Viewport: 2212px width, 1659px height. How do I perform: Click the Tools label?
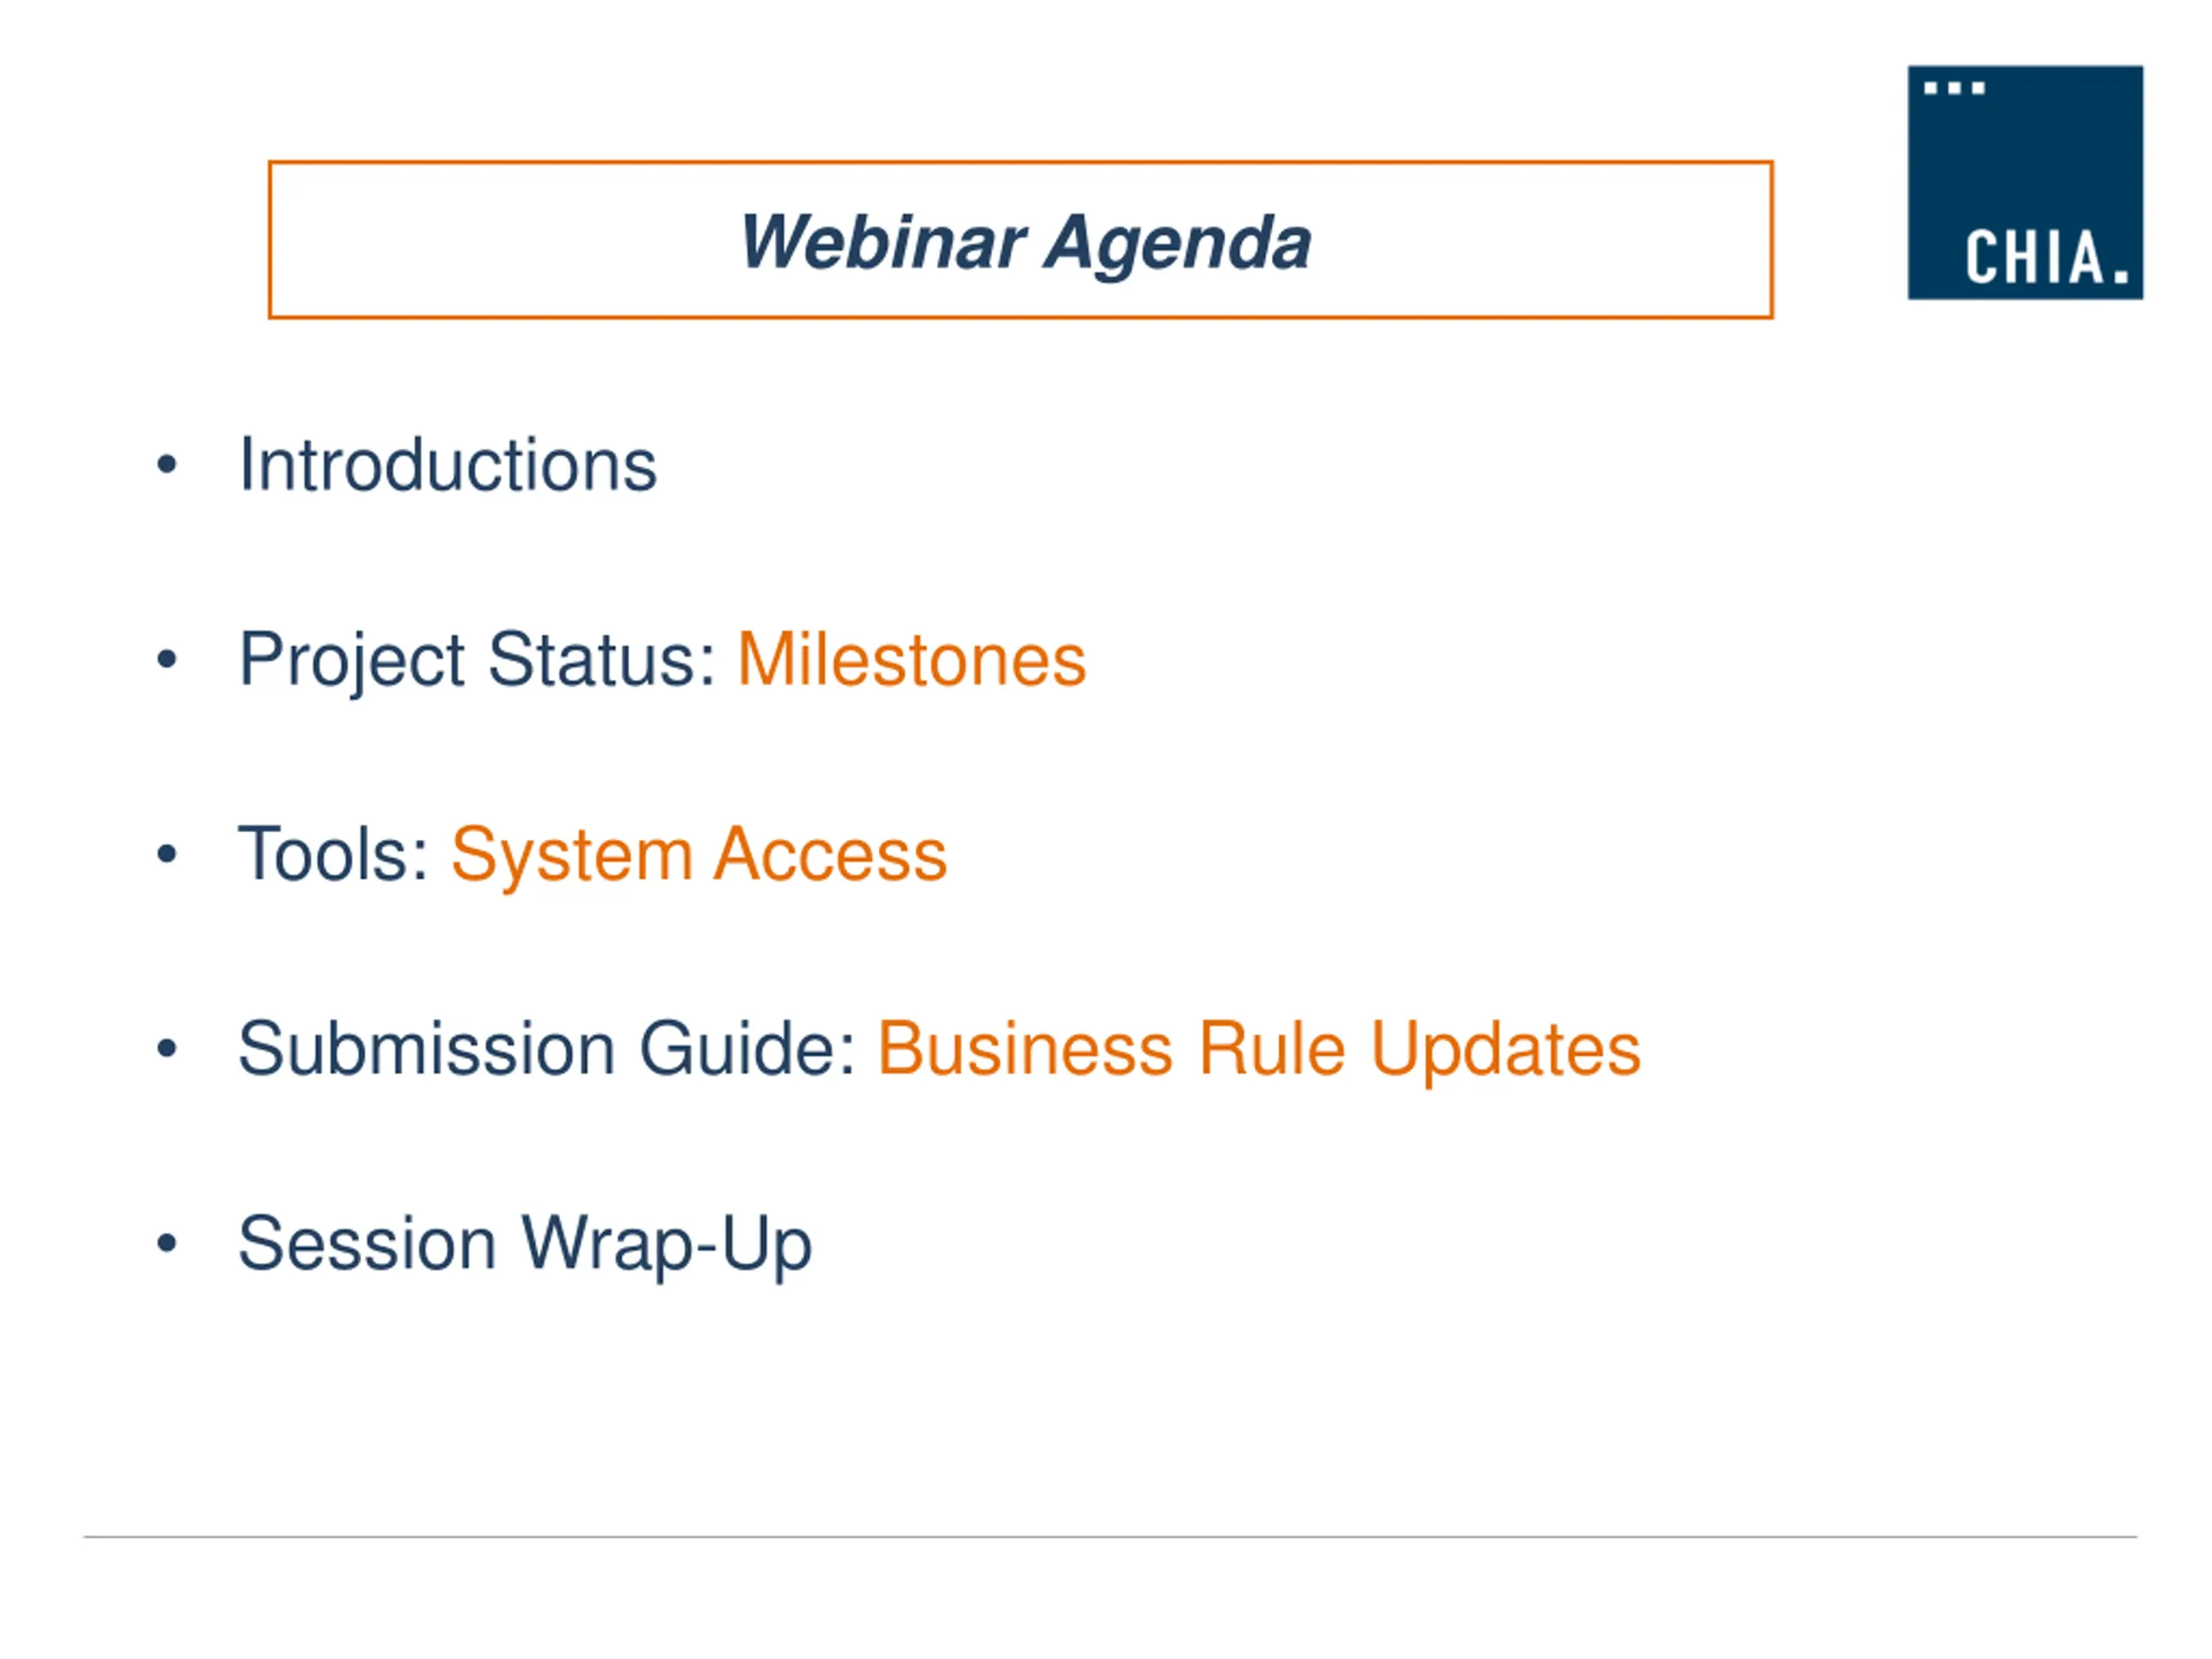(334, 854)
